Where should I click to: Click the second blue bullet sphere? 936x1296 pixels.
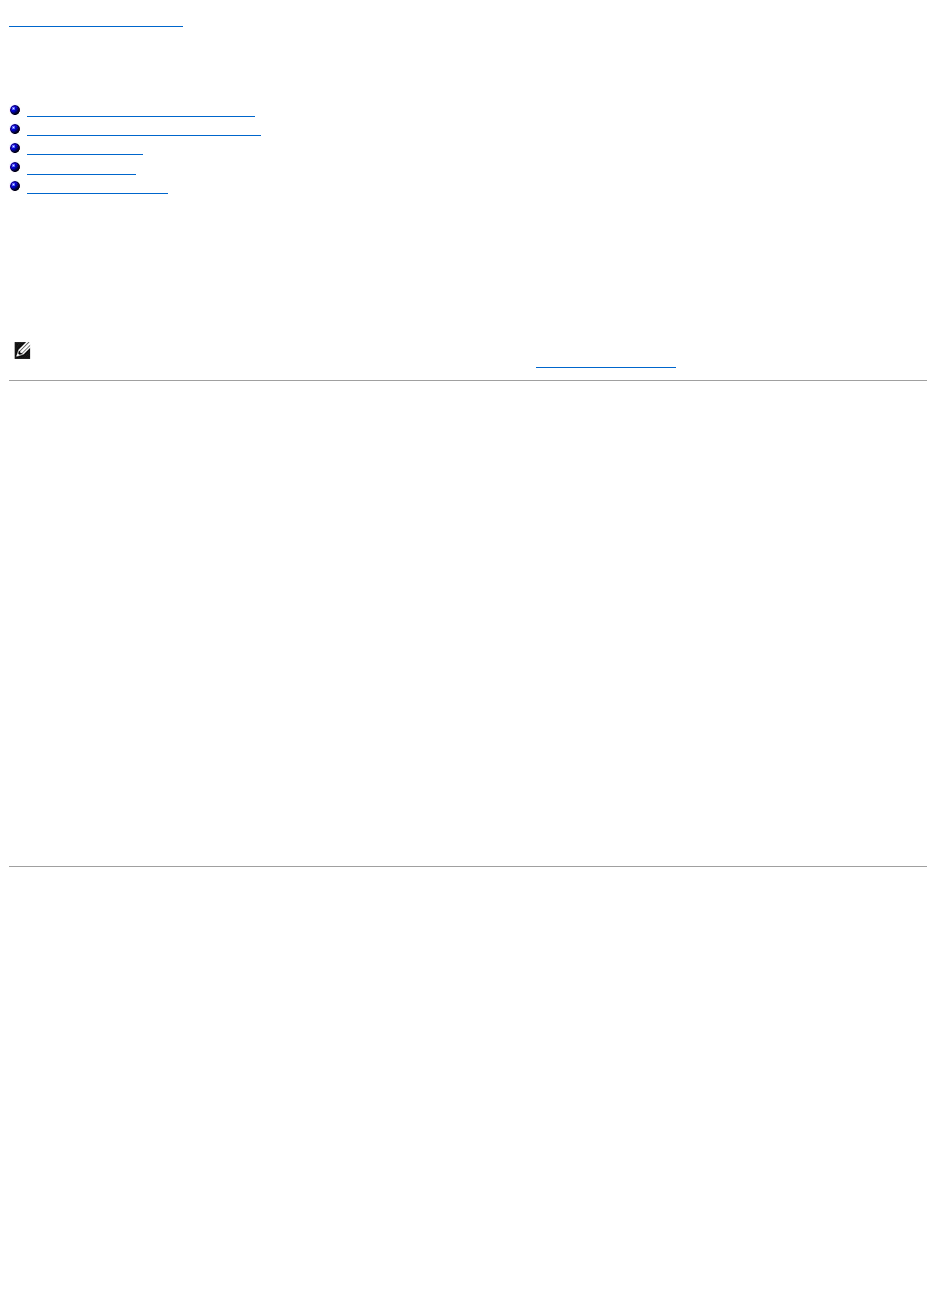click(15, 130)
